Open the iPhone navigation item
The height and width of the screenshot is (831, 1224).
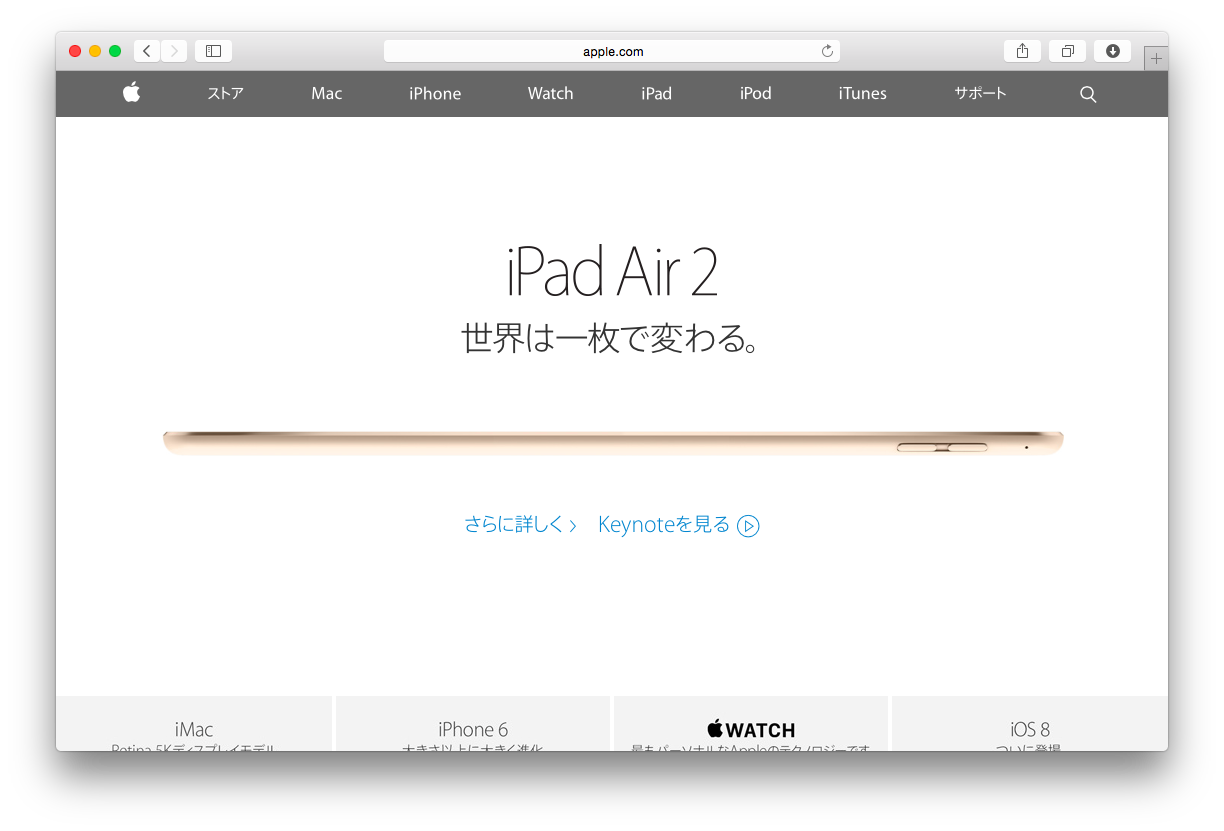pos(435,93)
